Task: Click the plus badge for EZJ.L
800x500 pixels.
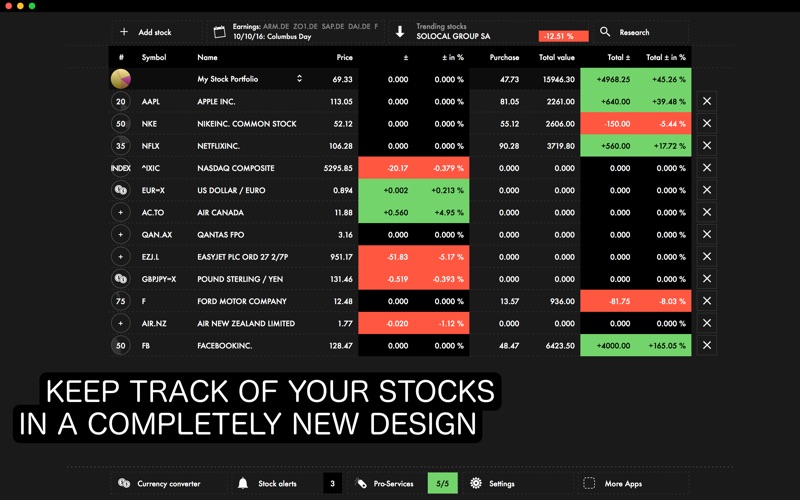Action: (x=121, y=257)
